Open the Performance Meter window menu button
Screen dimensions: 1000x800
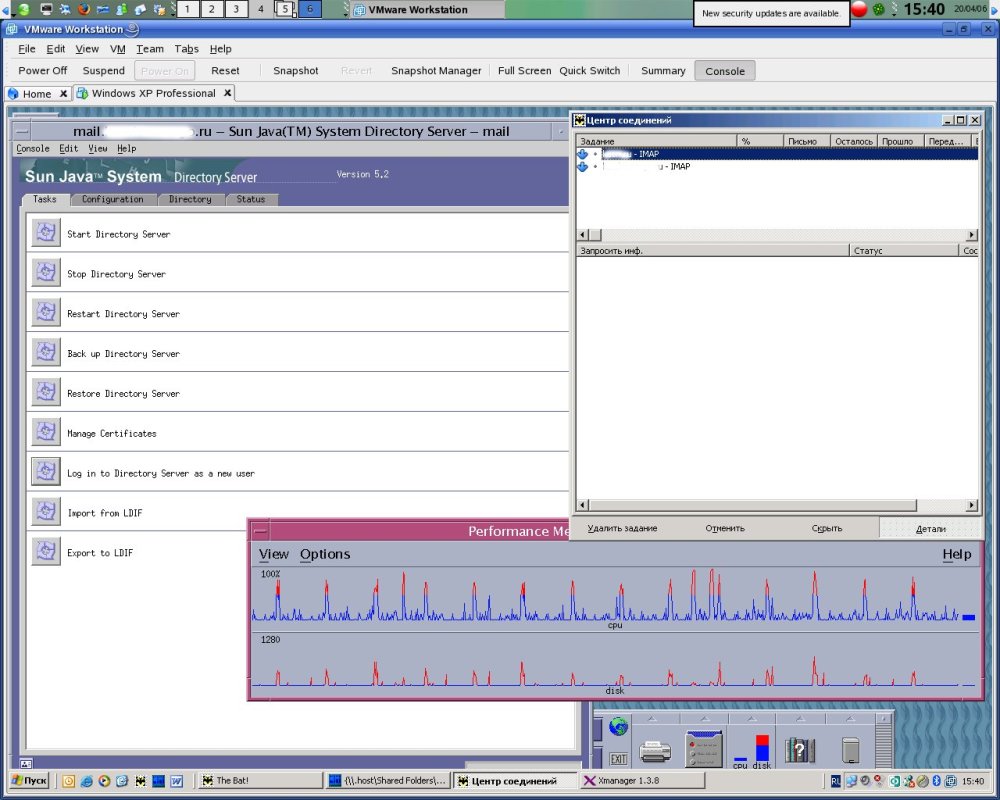click(x=260, y=531)
